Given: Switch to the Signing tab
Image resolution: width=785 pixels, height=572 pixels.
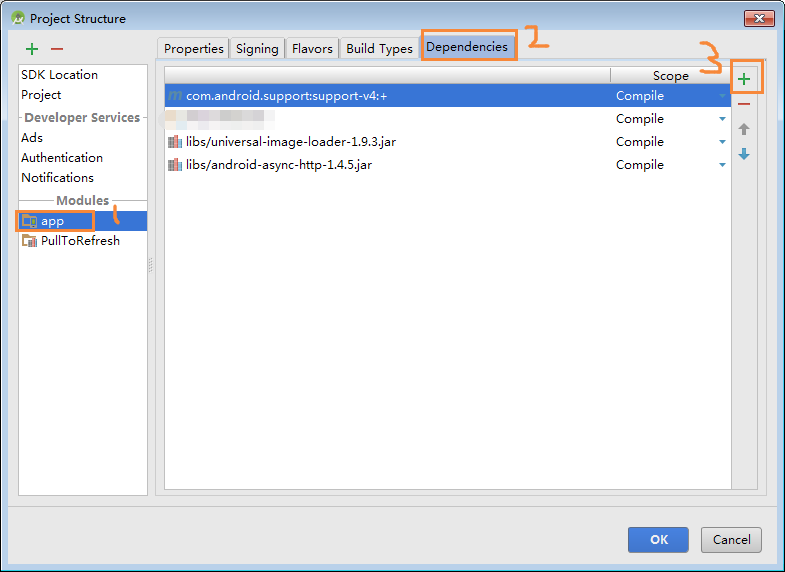Looking at the screenshot, I should click(257, 49).
